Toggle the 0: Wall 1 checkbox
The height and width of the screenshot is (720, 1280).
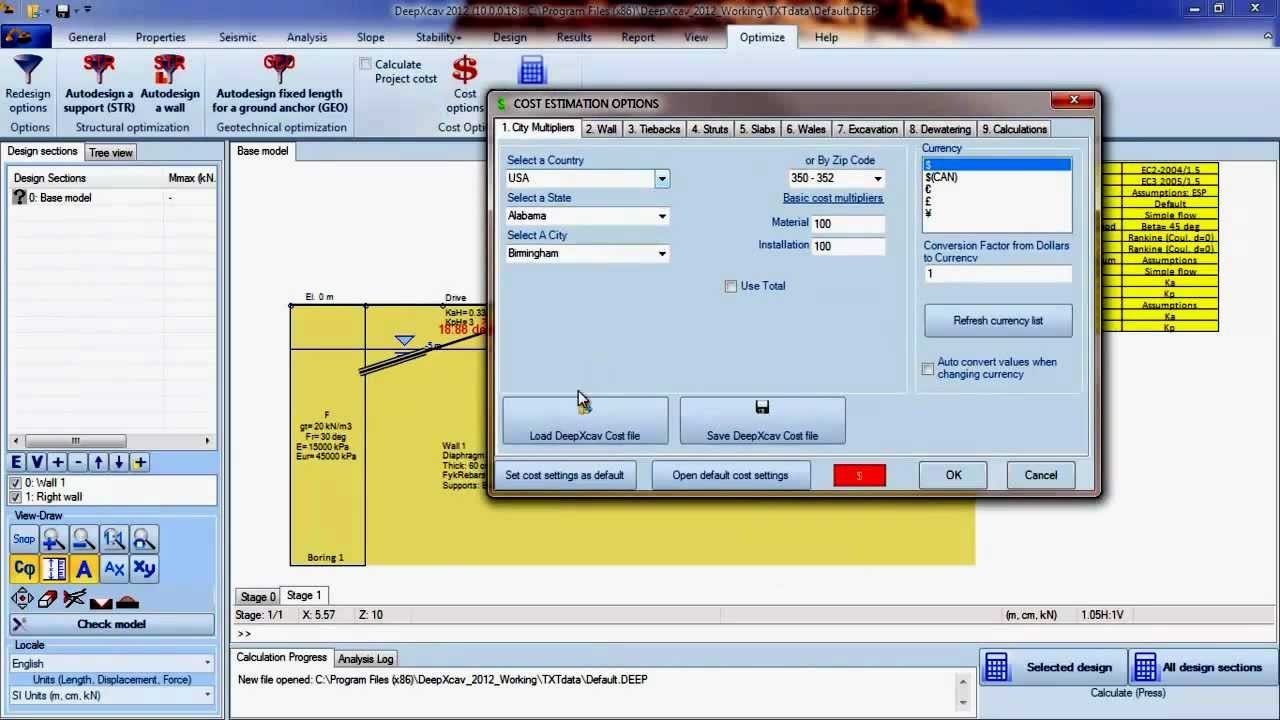tap(16, 483)
